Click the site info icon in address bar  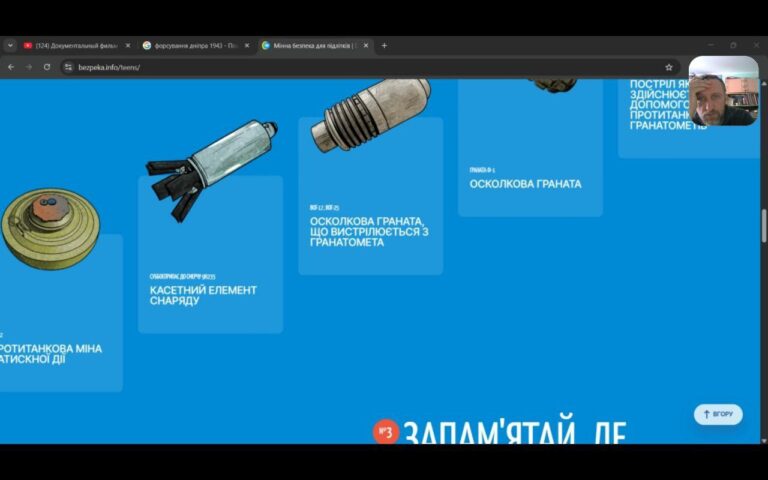click(x=69, y=67)
